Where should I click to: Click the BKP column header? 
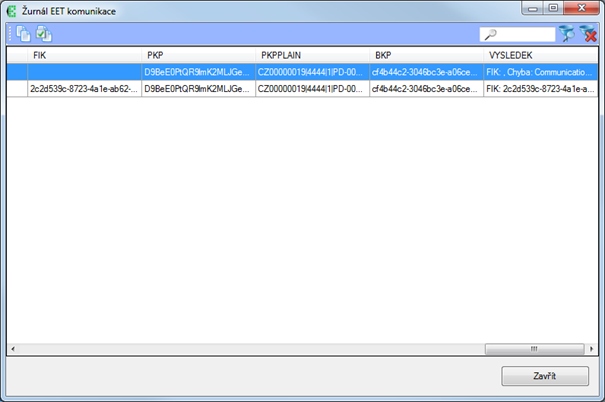tap(426, 55)
